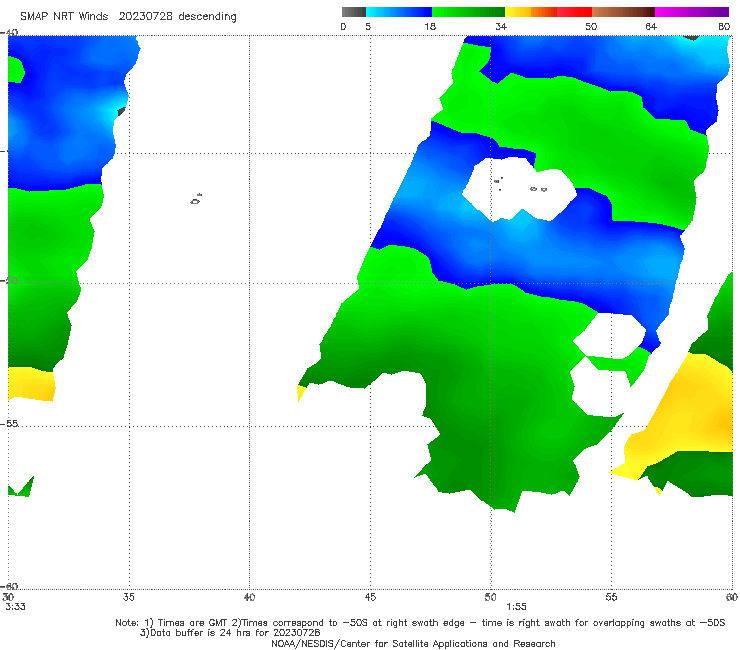The width and height of the screenshot is (740, 650).
Task: Click color bar label '5'
Action: (368, 26)
